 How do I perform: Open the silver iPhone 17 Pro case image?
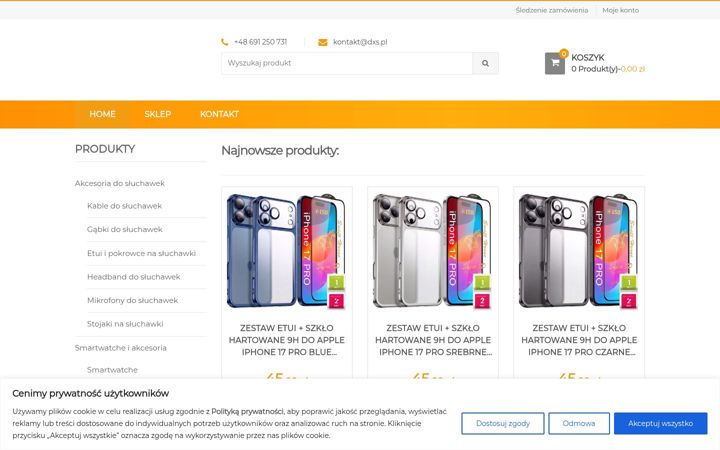[433, 252]
